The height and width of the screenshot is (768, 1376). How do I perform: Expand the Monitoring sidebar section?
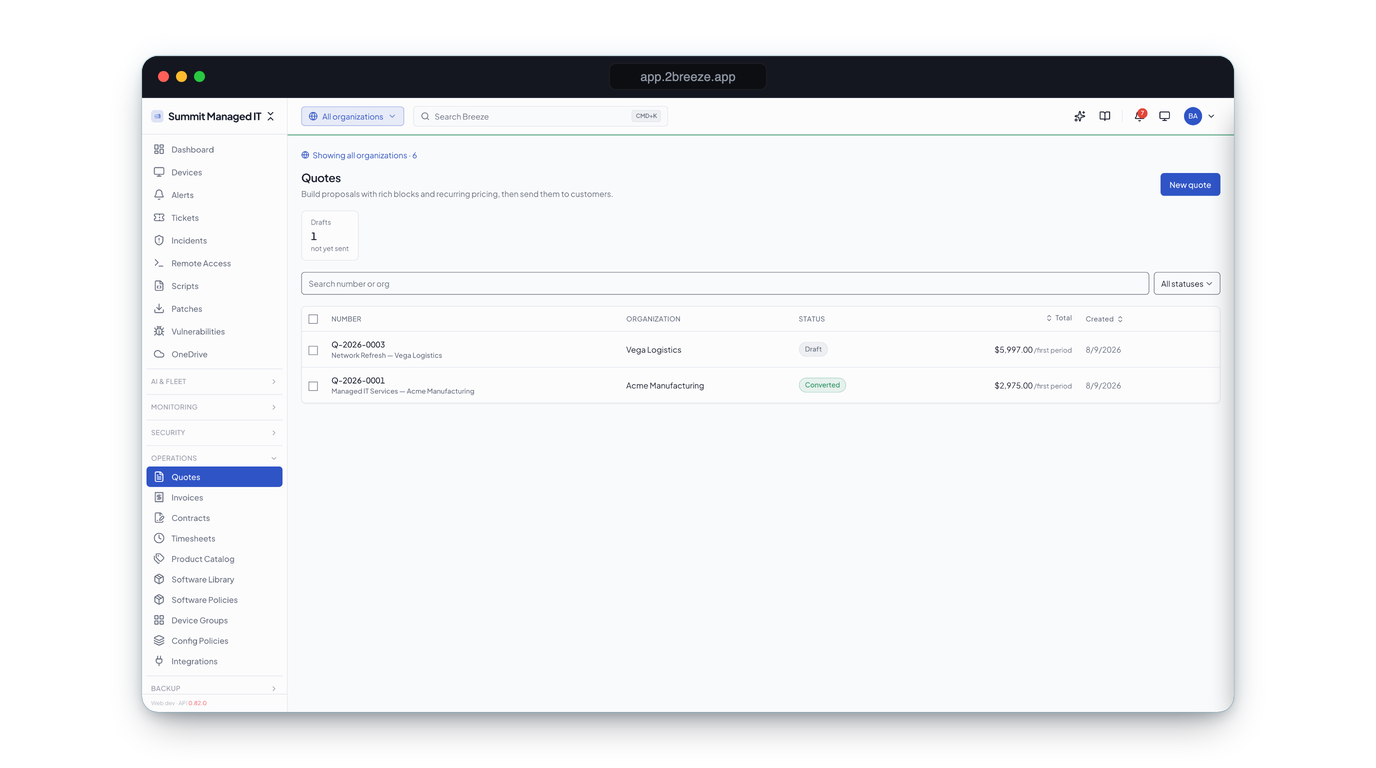(214, 407)
